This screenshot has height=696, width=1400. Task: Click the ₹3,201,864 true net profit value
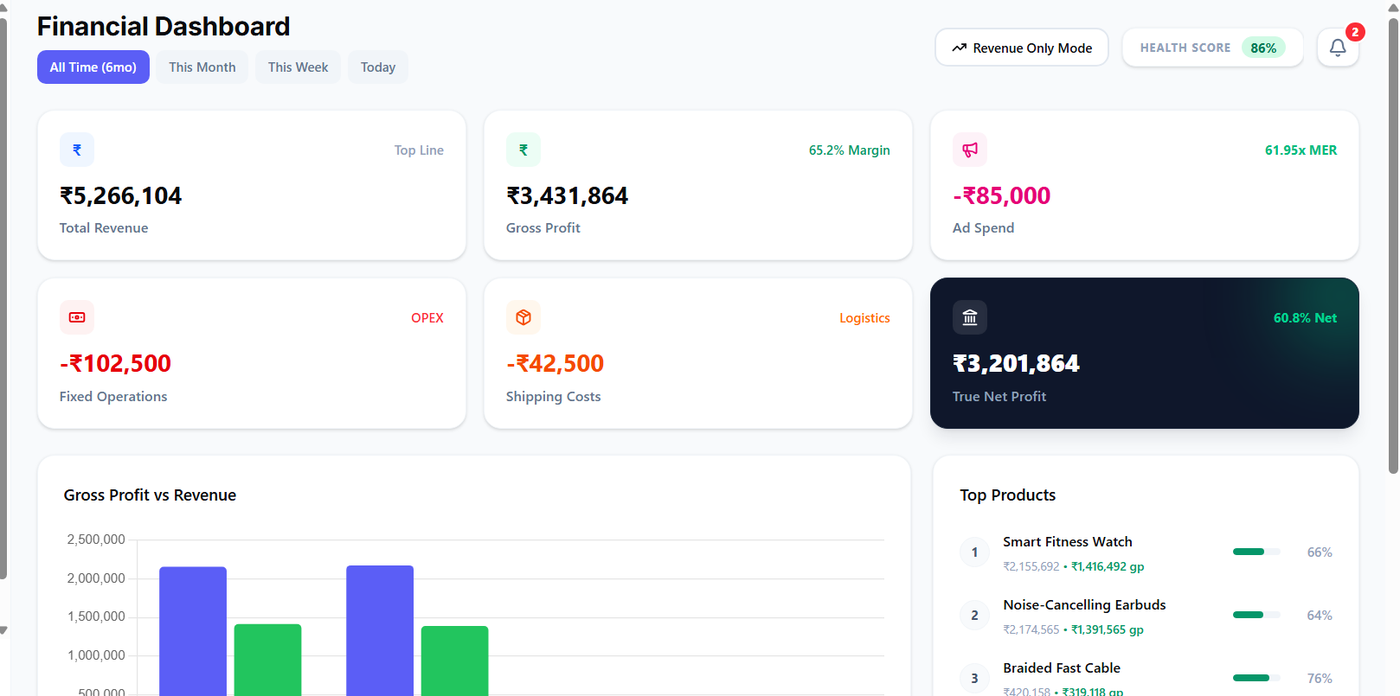(1016, 363)
